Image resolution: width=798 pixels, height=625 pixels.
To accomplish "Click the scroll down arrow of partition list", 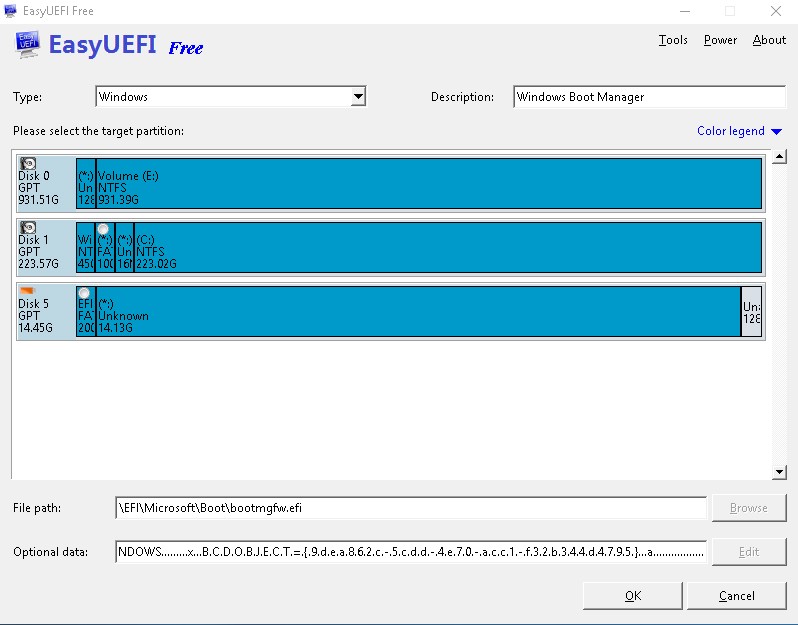I will (x=779, y=472).
